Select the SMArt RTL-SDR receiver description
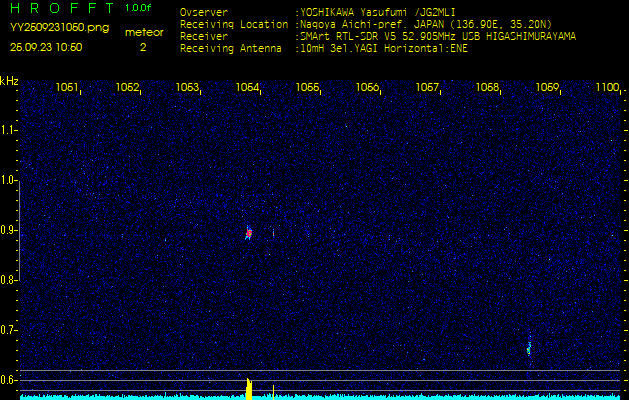 point(436,35)
